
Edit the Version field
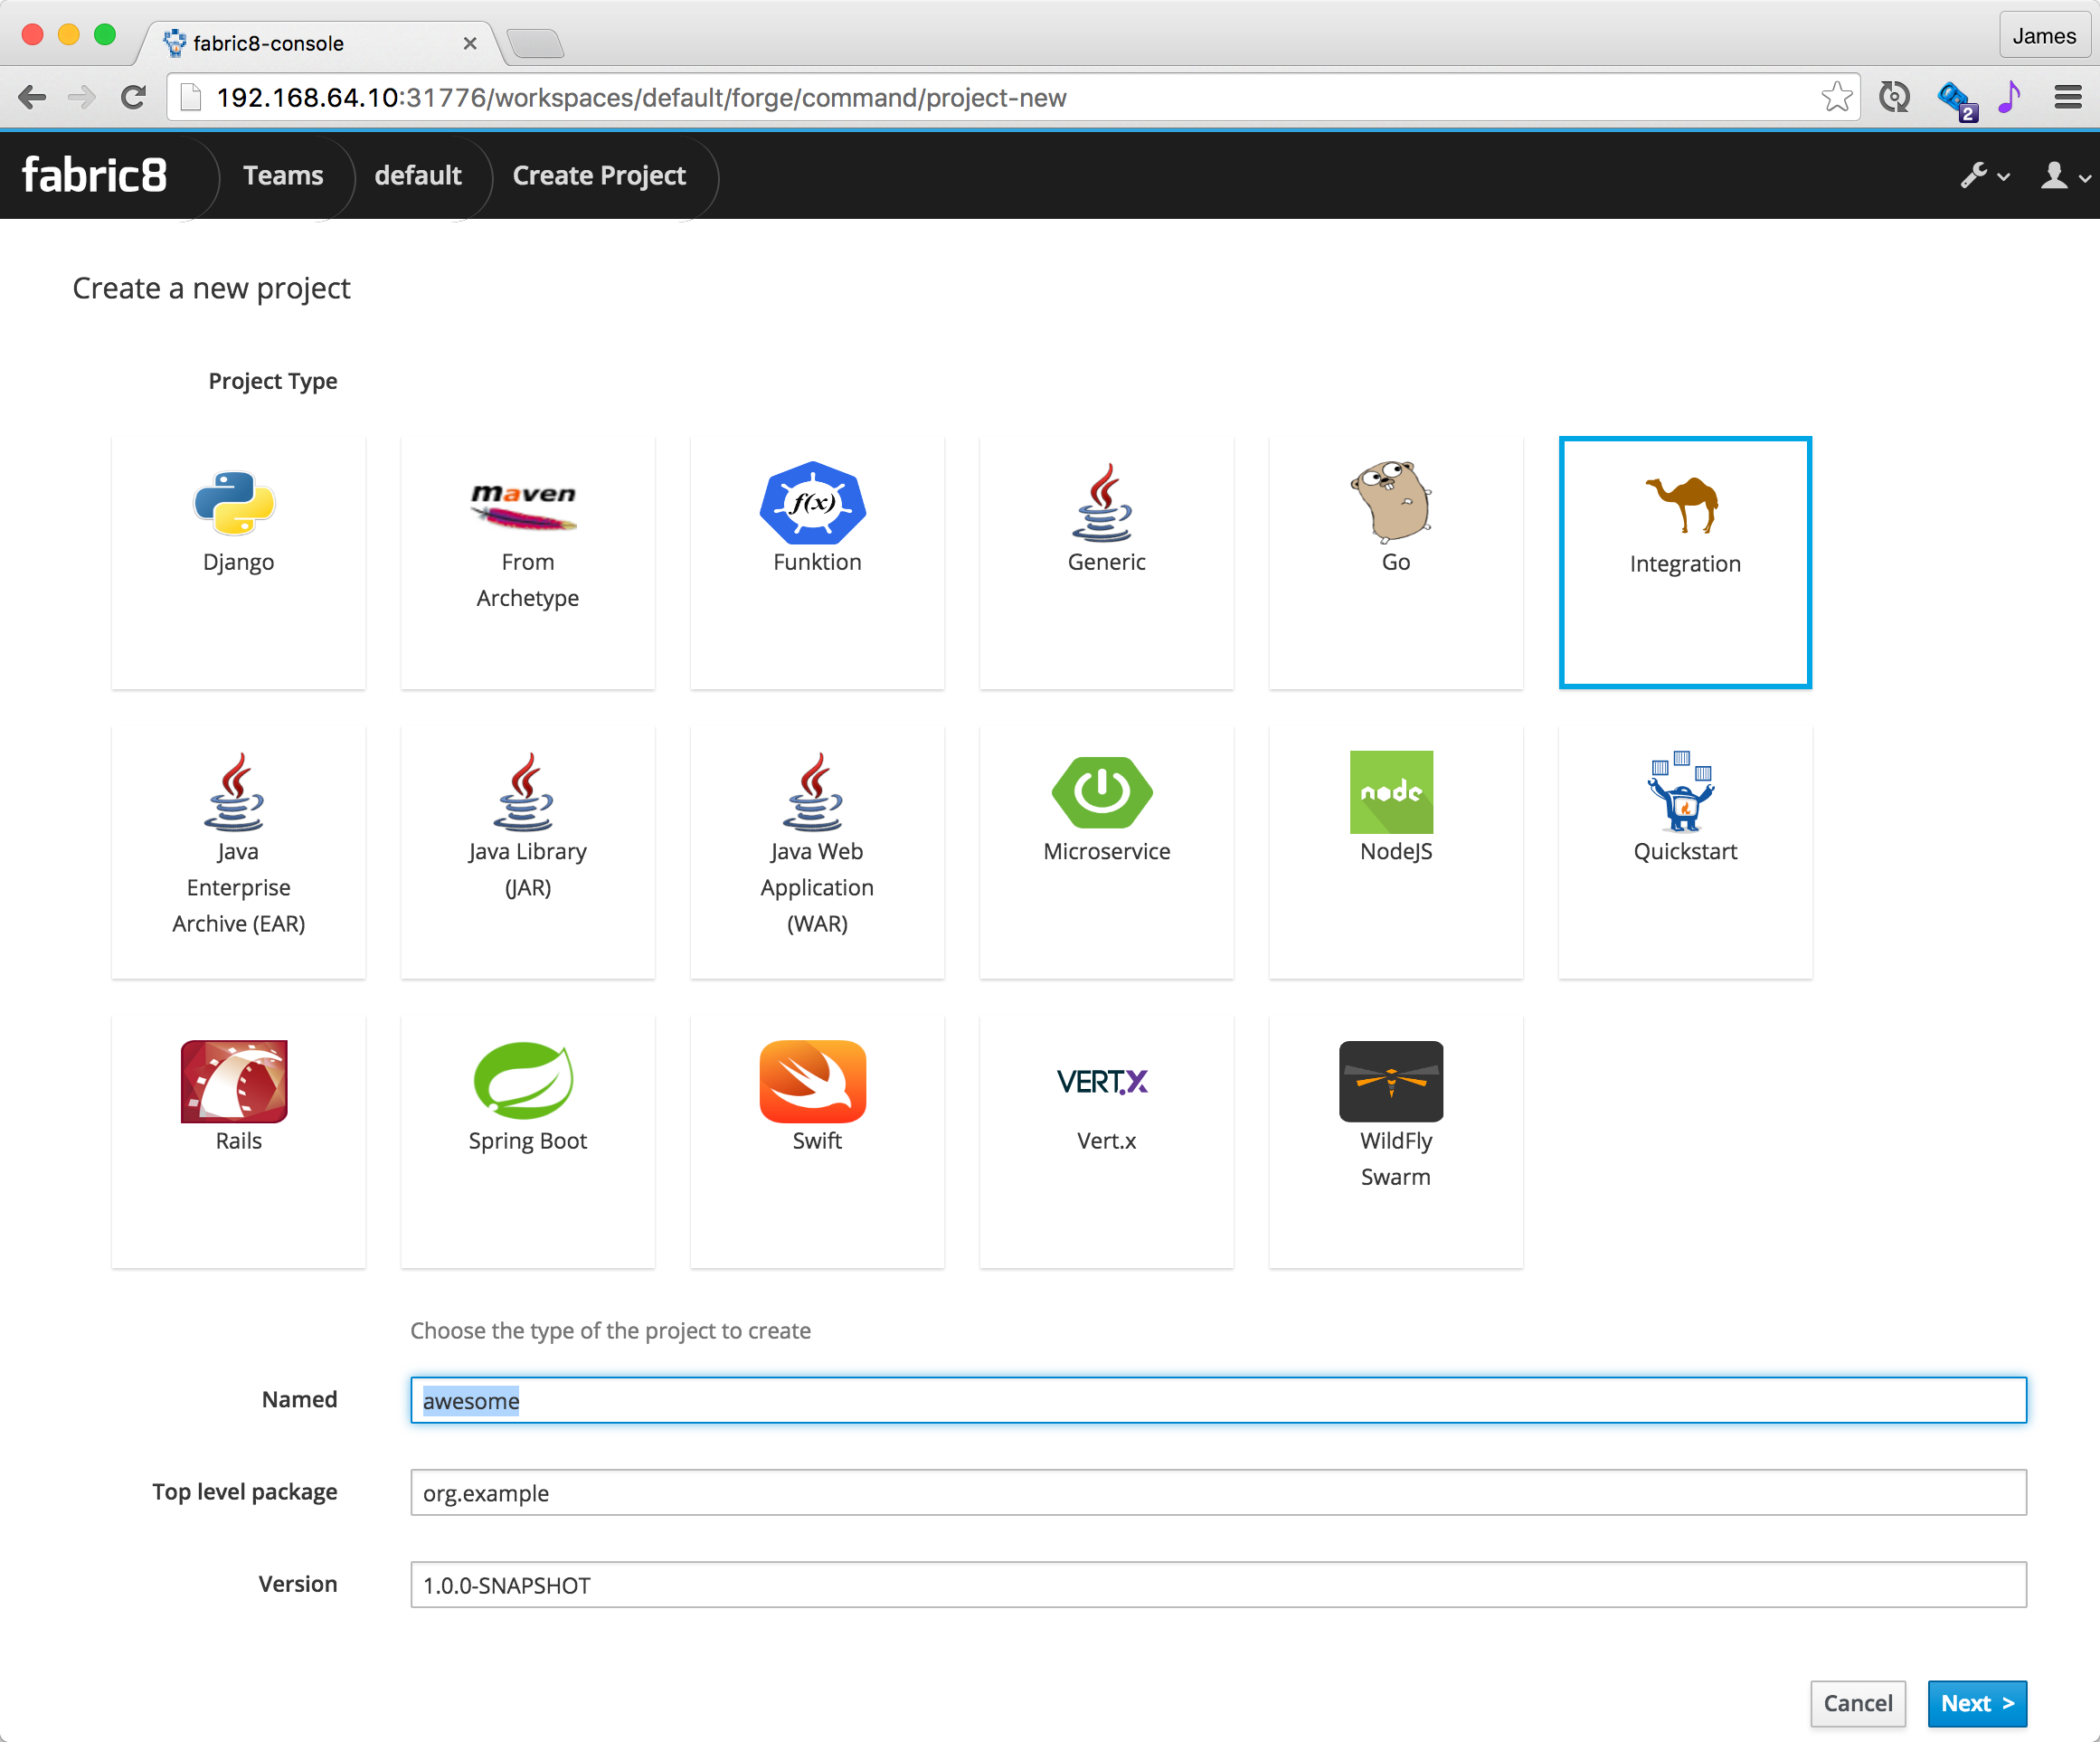click(1218, 1583)
